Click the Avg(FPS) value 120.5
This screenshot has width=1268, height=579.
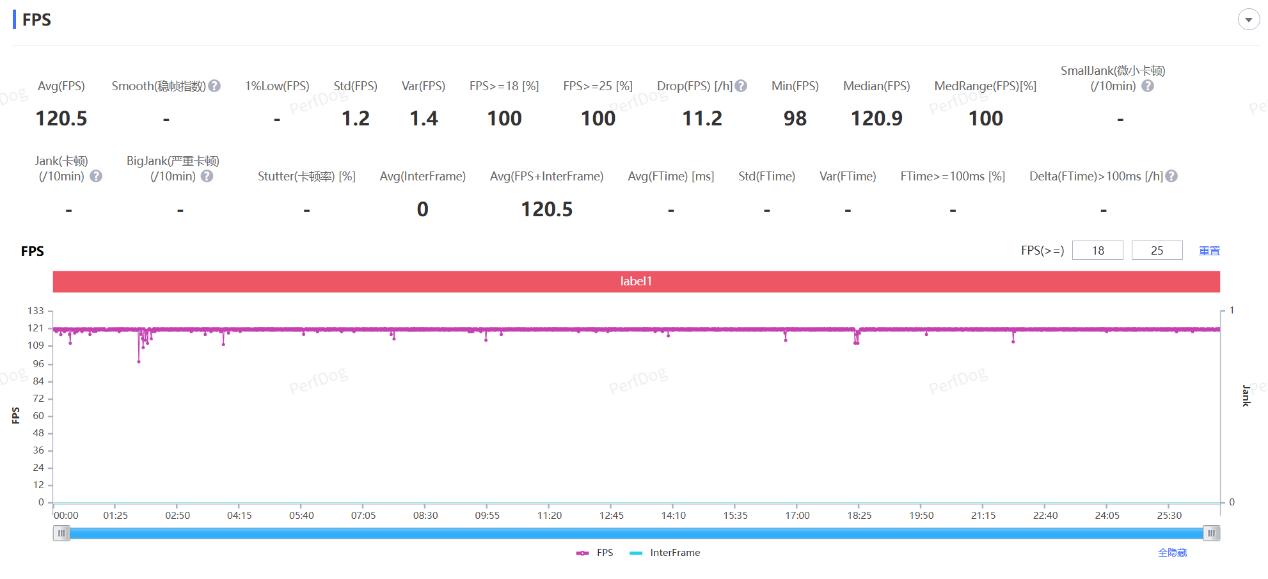point(61,118)
